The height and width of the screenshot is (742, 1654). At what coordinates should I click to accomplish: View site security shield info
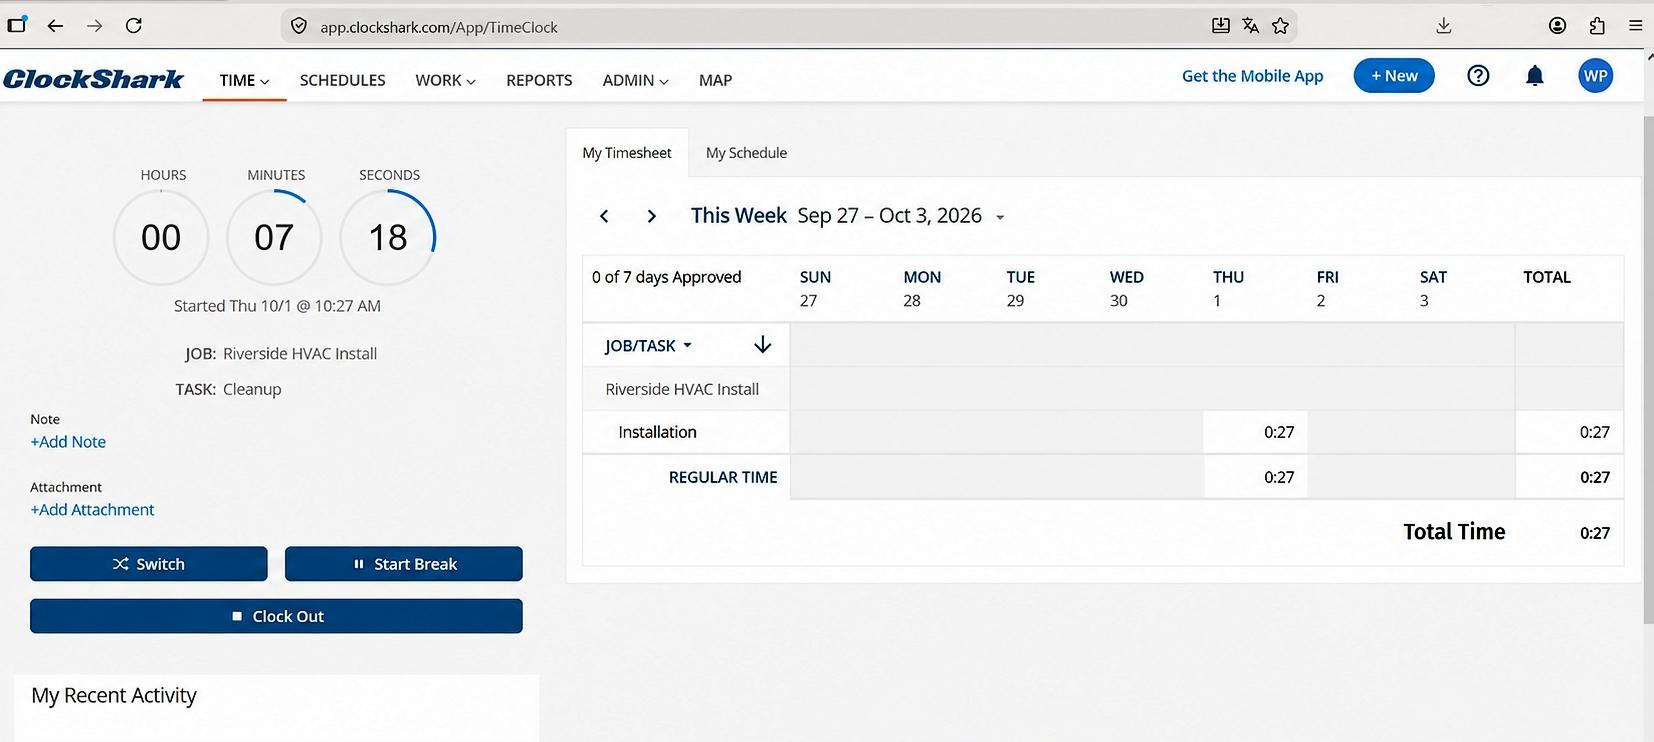tap(298, 26)
